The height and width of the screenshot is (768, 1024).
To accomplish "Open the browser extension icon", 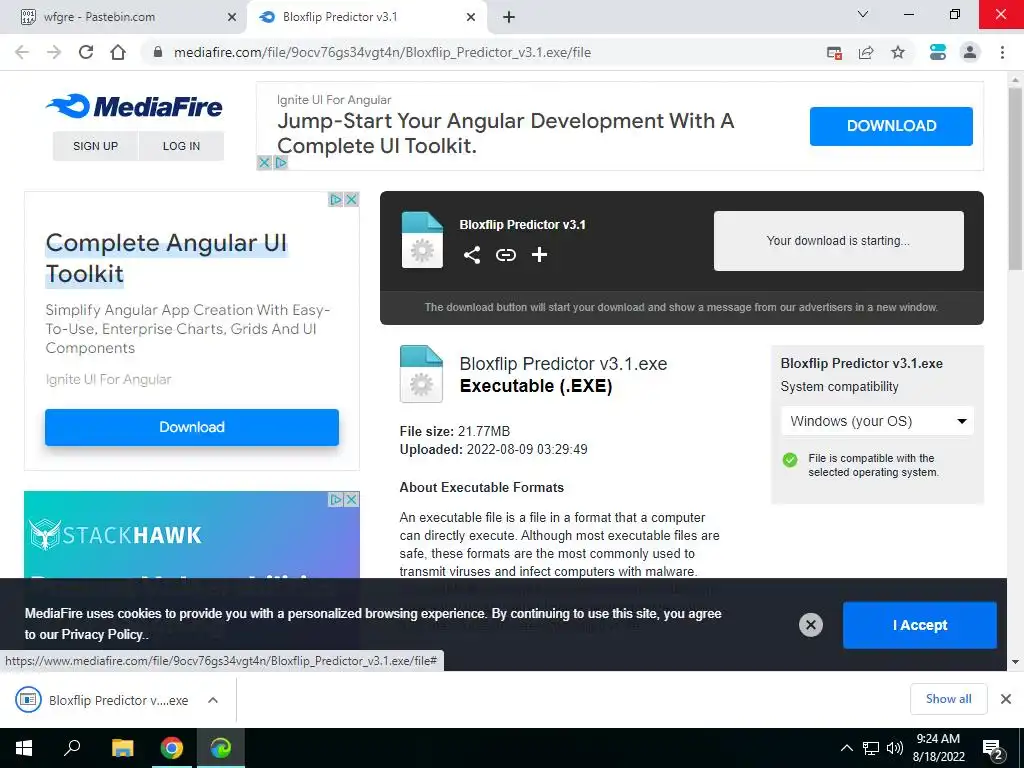I will (938, 52).
